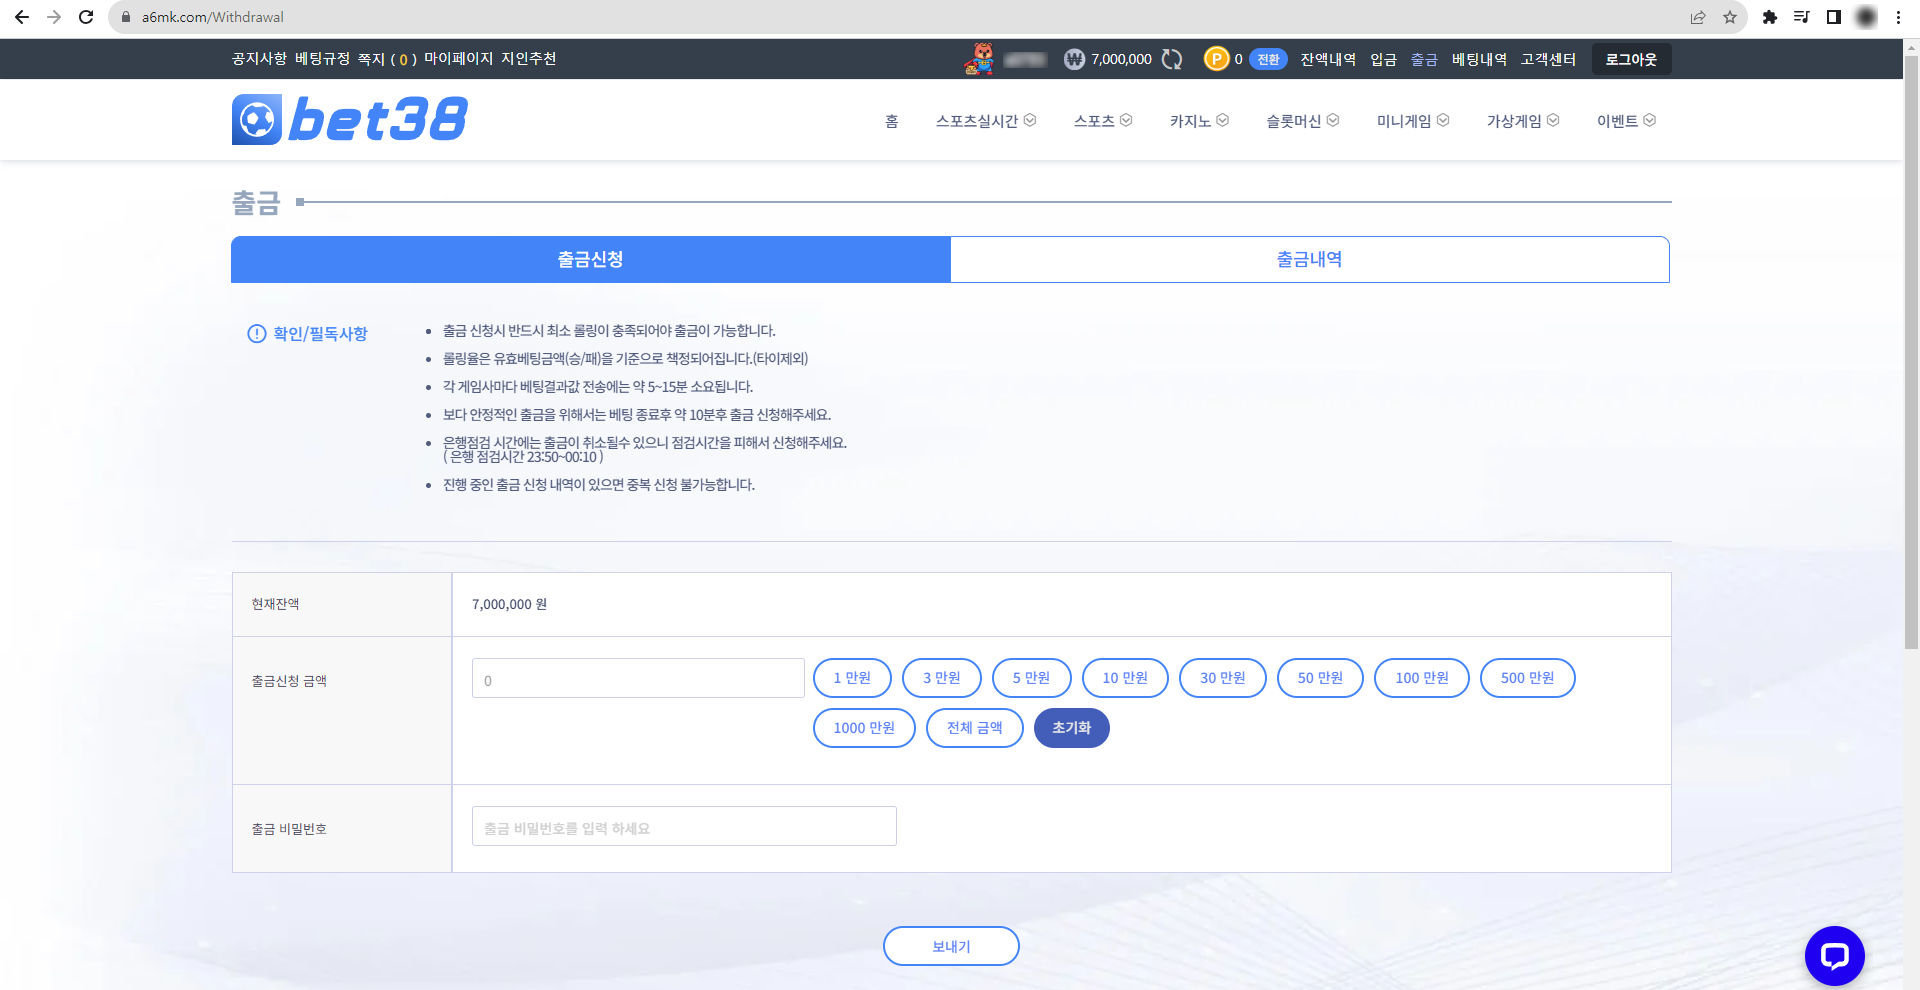Expand the 스포츠 menu
The image size is (1920, 990).
[1103, 121]
